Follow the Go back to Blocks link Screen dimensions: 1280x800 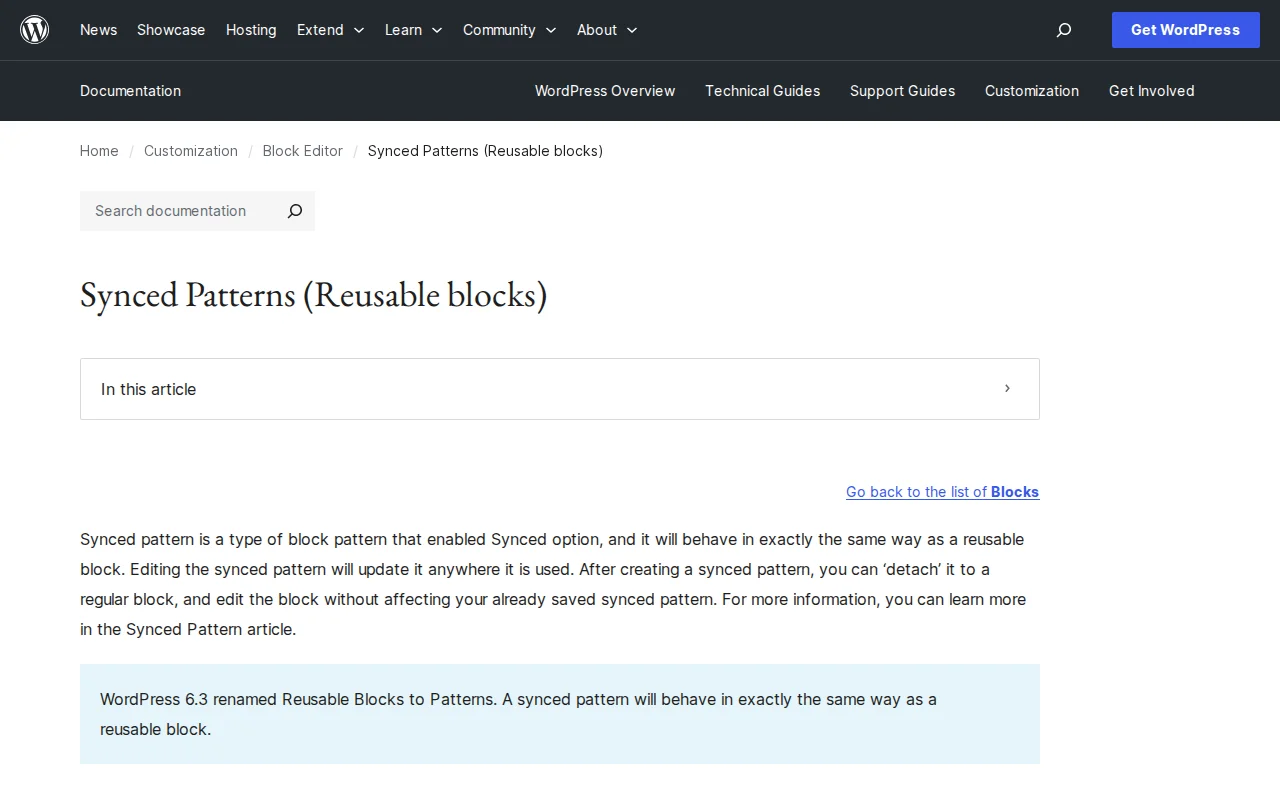[942, 492]
